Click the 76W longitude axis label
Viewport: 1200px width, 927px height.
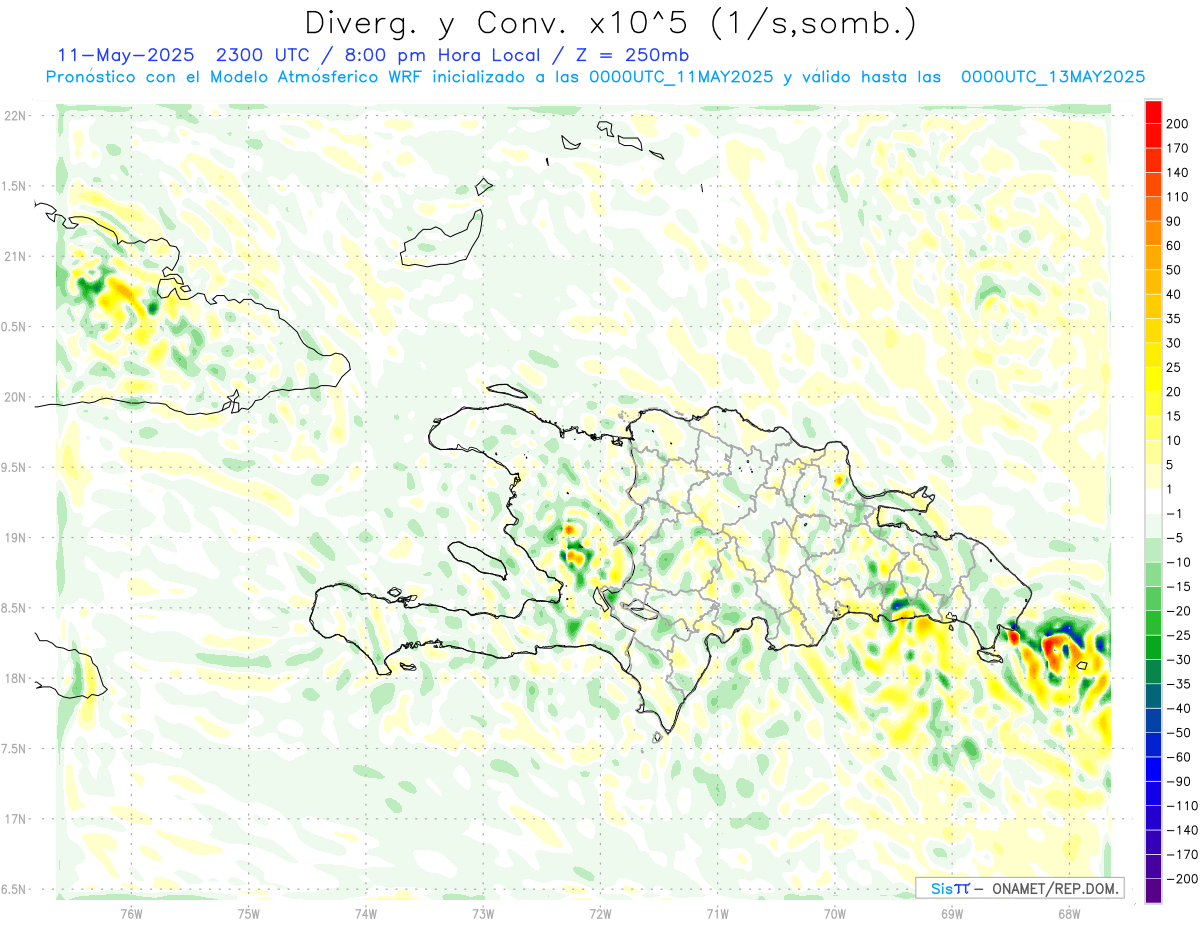(x=131, y=912)
